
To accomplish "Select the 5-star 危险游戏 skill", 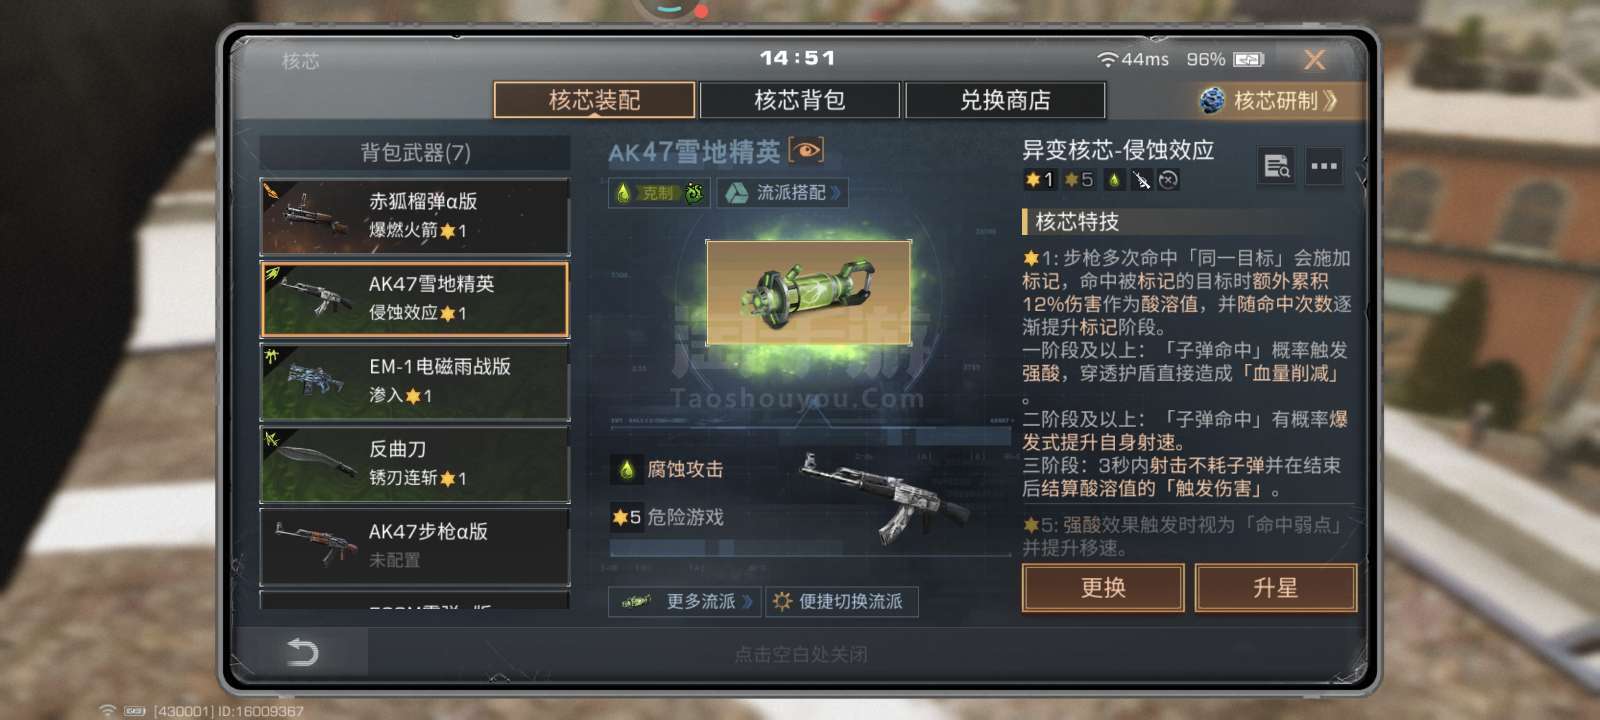I will [668, 517].
